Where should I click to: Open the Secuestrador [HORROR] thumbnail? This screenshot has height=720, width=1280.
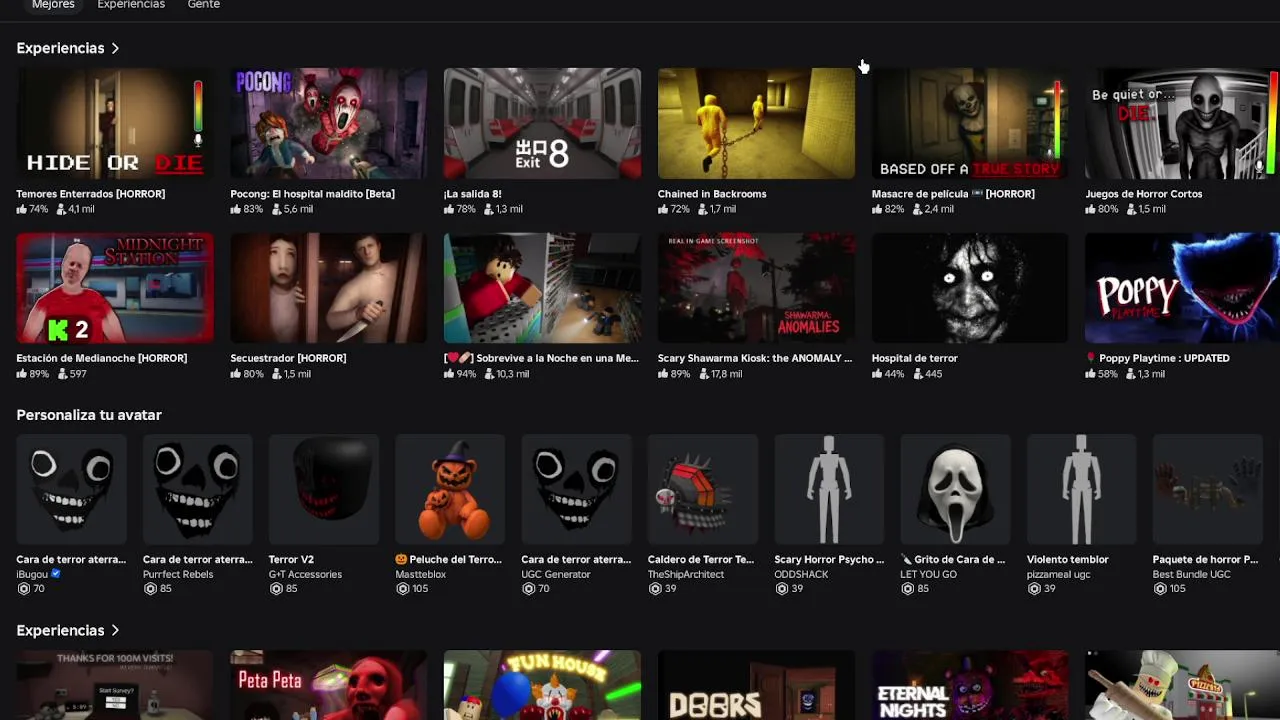click(328, 288)
